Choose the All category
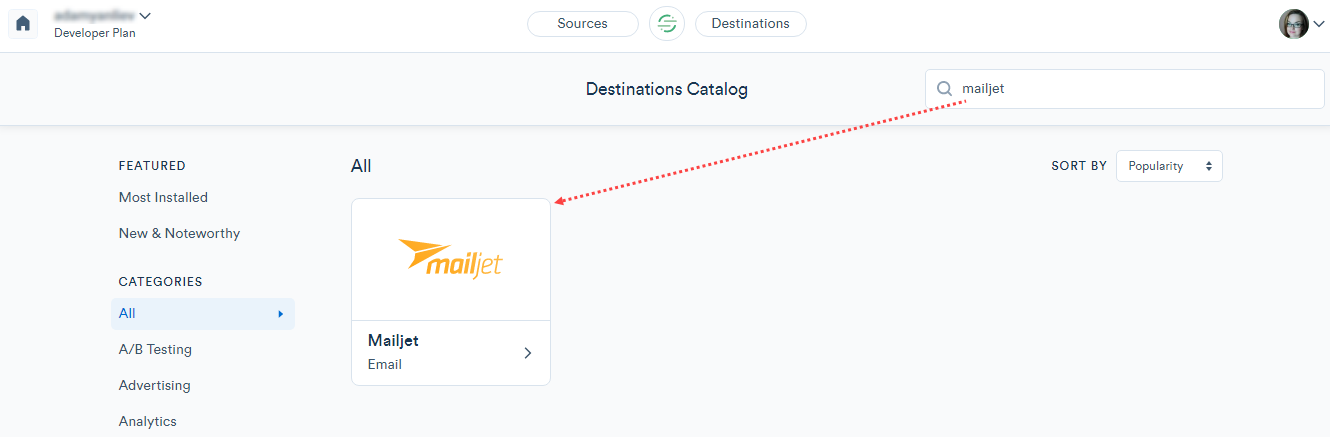 pyautogui.click(x=127, y=314)
